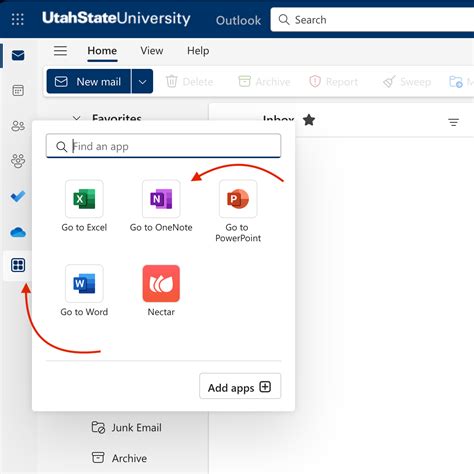Toggle the Inbox favorite star
Image resolution: width=474 pixels, height=474 pixels.
click(309, 120)
